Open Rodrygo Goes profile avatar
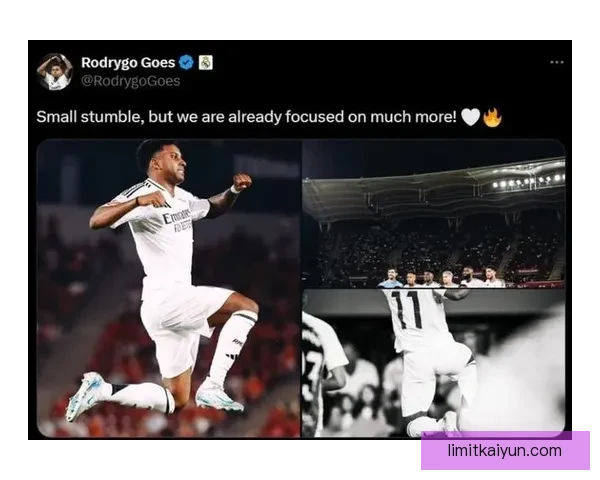The height and width of the screenshot is (480, 600). pos(54,72)
